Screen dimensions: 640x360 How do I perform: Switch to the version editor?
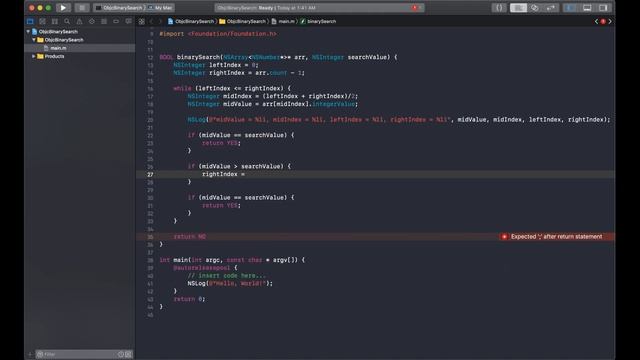pyautogui.click(x=551, y=8)
